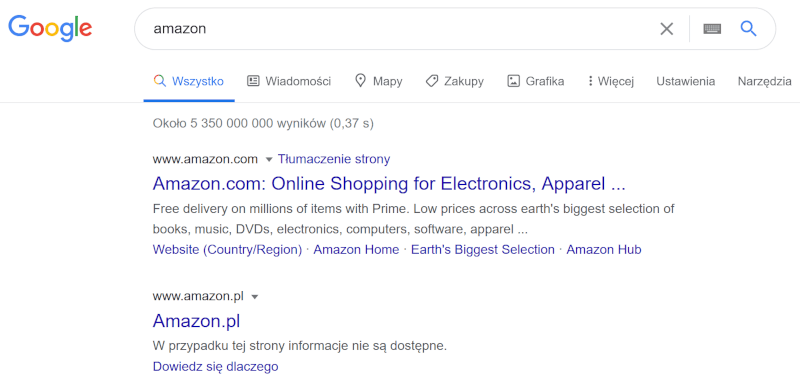Clear the search box with X icon
The height and width of the screenshot is (382, 800).
click(666, 29)
